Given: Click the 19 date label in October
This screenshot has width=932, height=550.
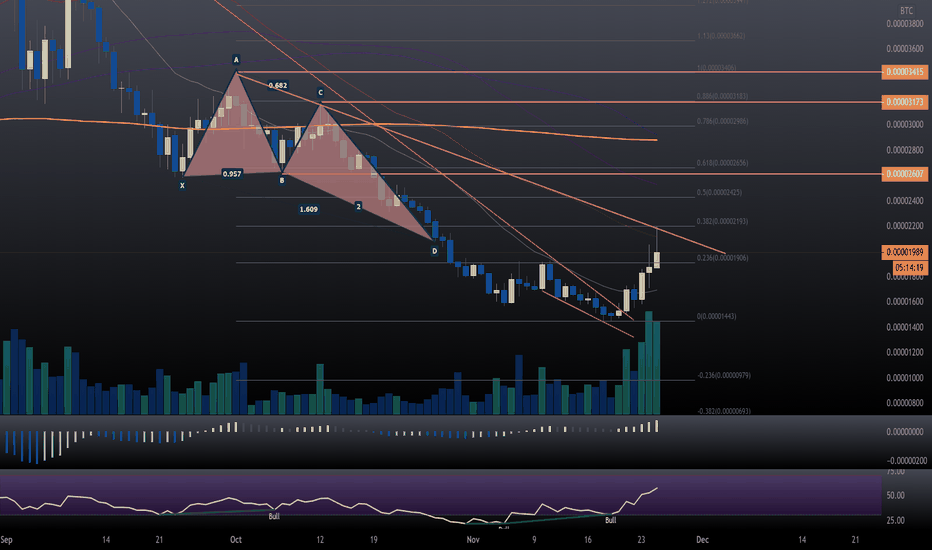Looking at the screenshot, I should [374, 540].
